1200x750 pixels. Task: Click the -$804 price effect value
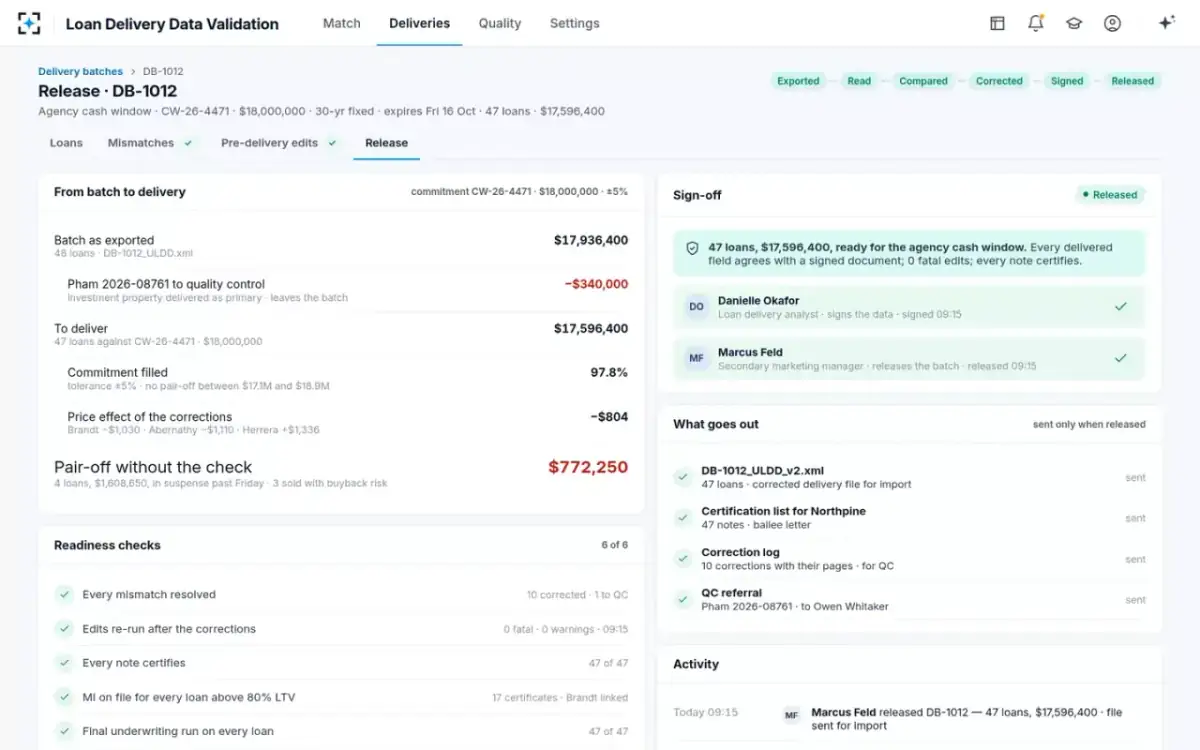[x=609, y=416]
